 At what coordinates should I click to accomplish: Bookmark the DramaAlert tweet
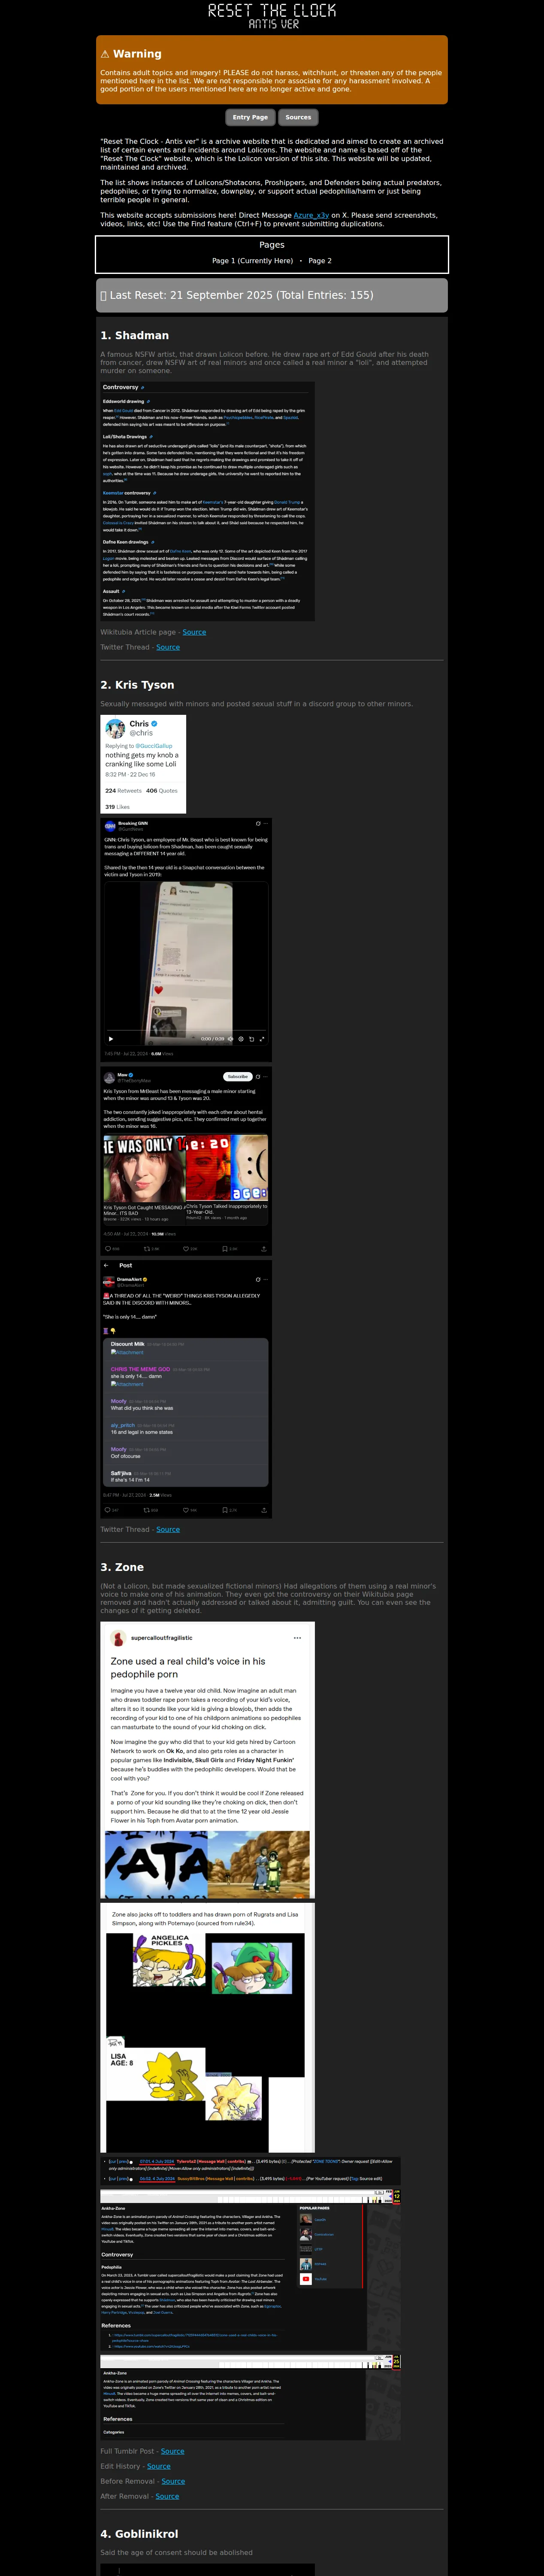224,1510
